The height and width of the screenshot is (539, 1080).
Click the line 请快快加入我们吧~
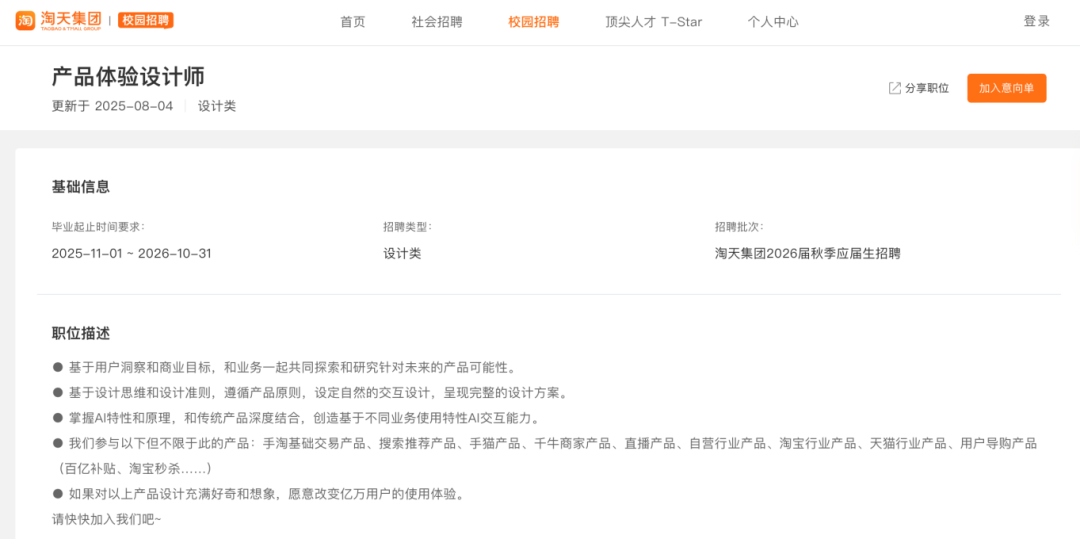107,518
